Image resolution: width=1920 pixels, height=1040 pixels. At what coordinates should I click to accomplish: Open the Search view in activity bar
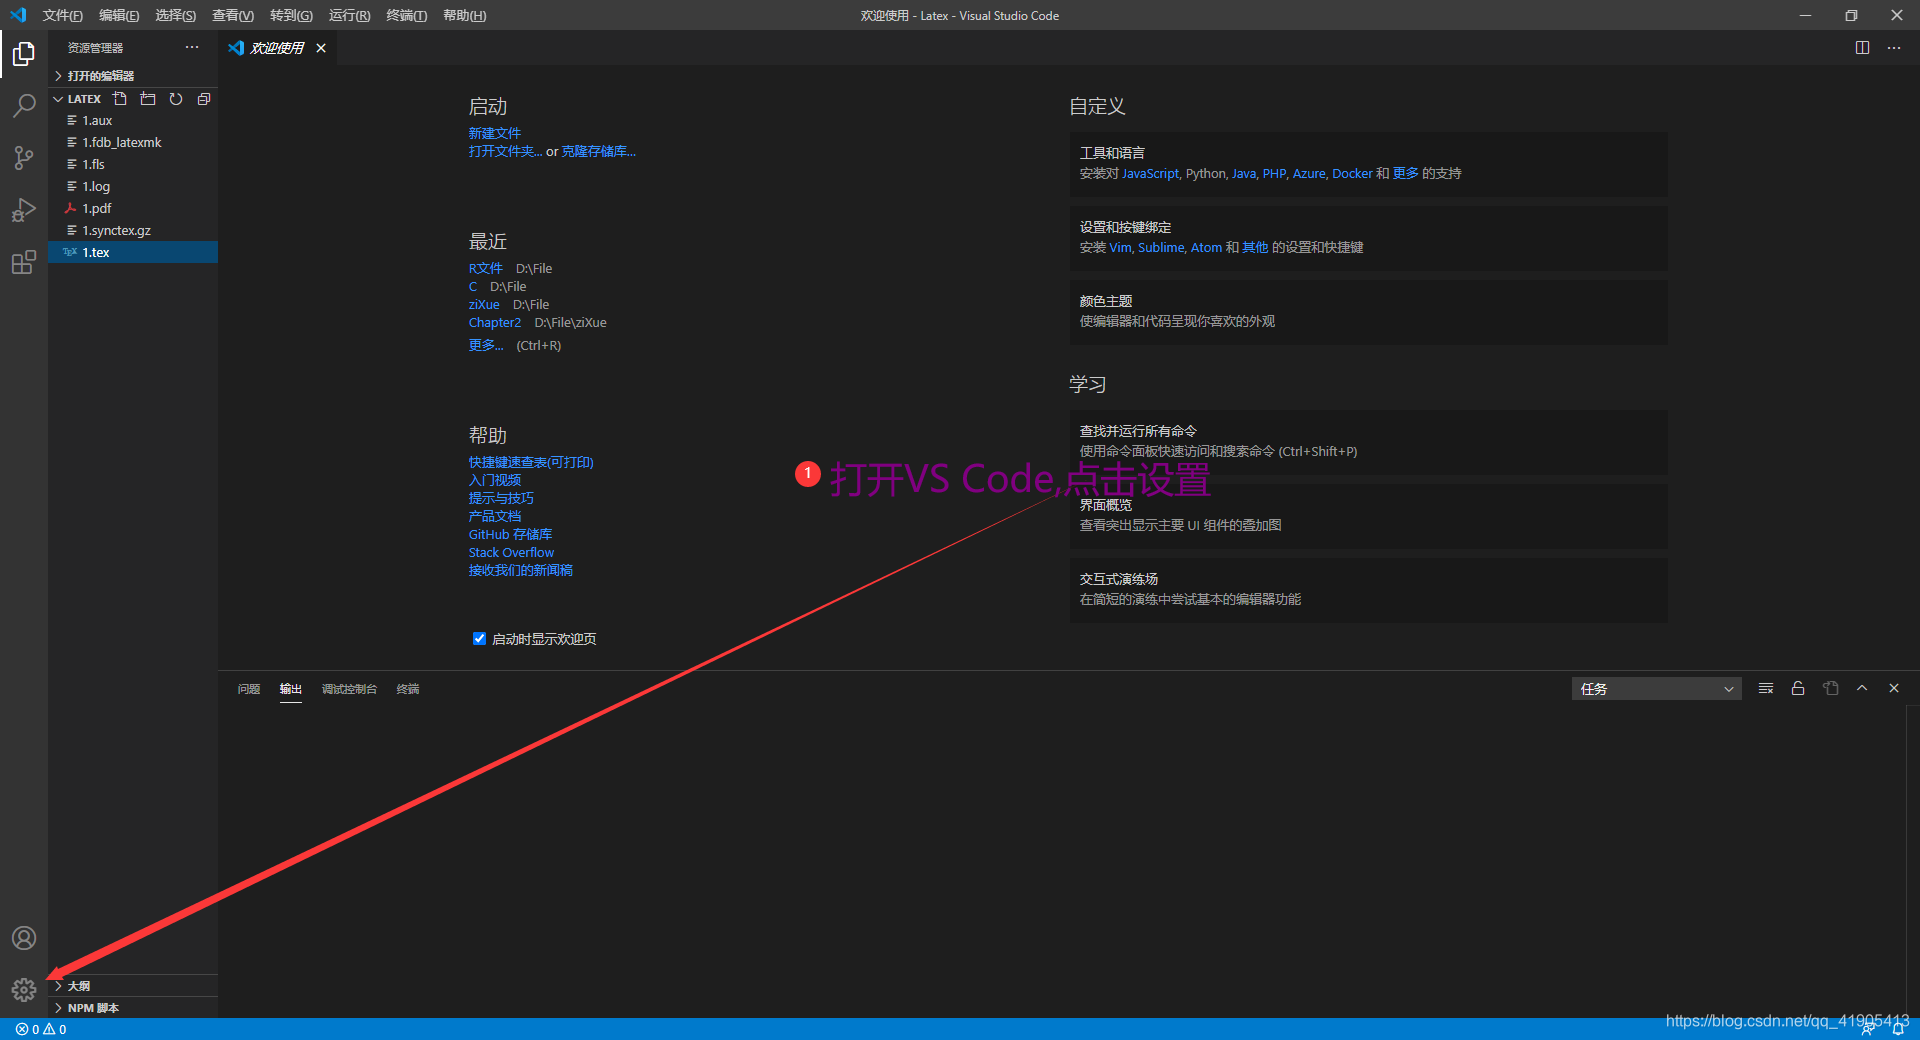click(24, 105)
